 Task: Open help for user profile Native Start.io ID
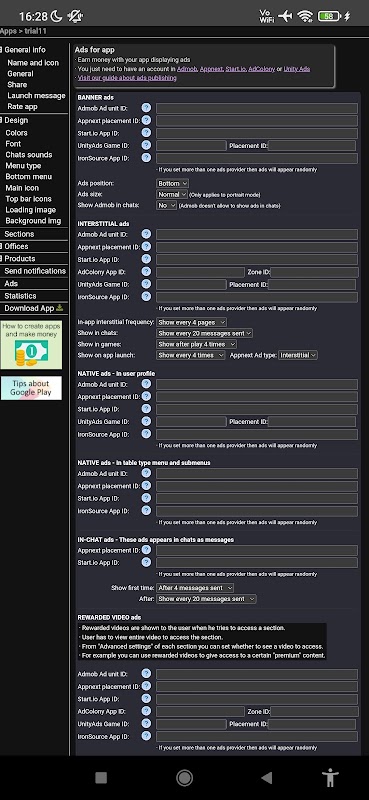point(146,409)
